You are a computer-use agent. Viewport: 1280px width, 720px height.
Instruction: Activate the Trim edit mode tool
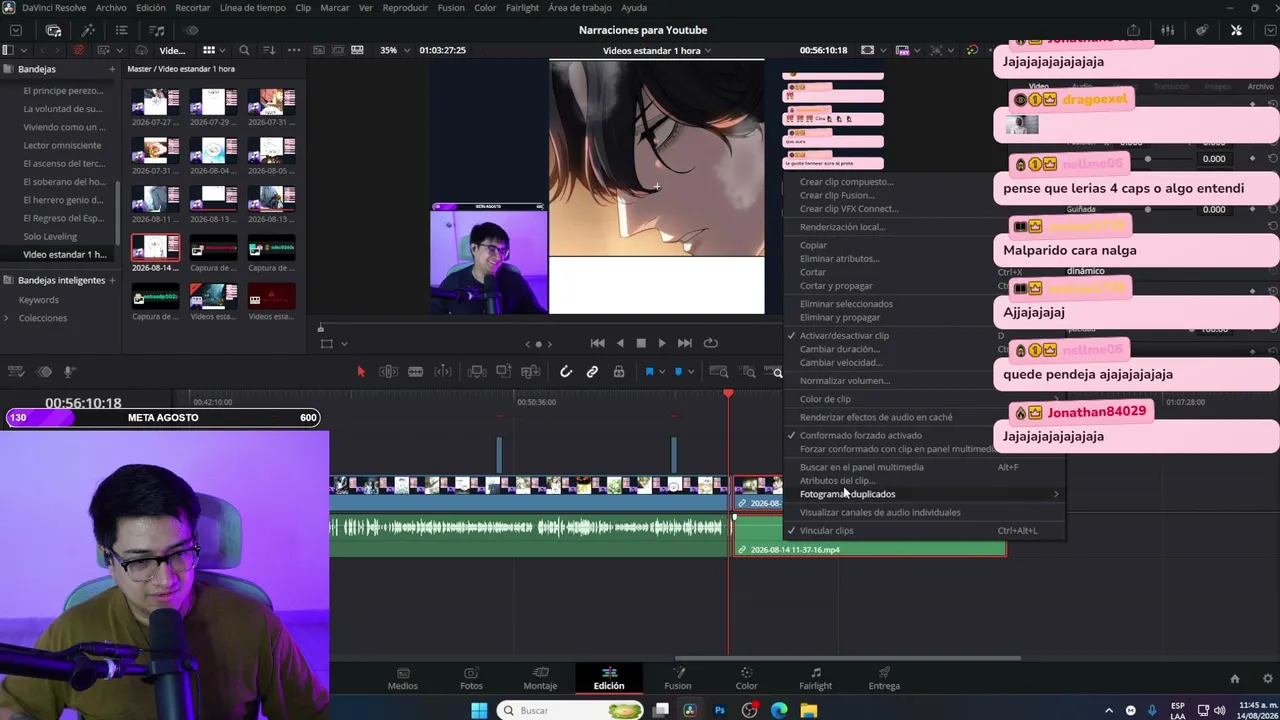pos(389,372)
